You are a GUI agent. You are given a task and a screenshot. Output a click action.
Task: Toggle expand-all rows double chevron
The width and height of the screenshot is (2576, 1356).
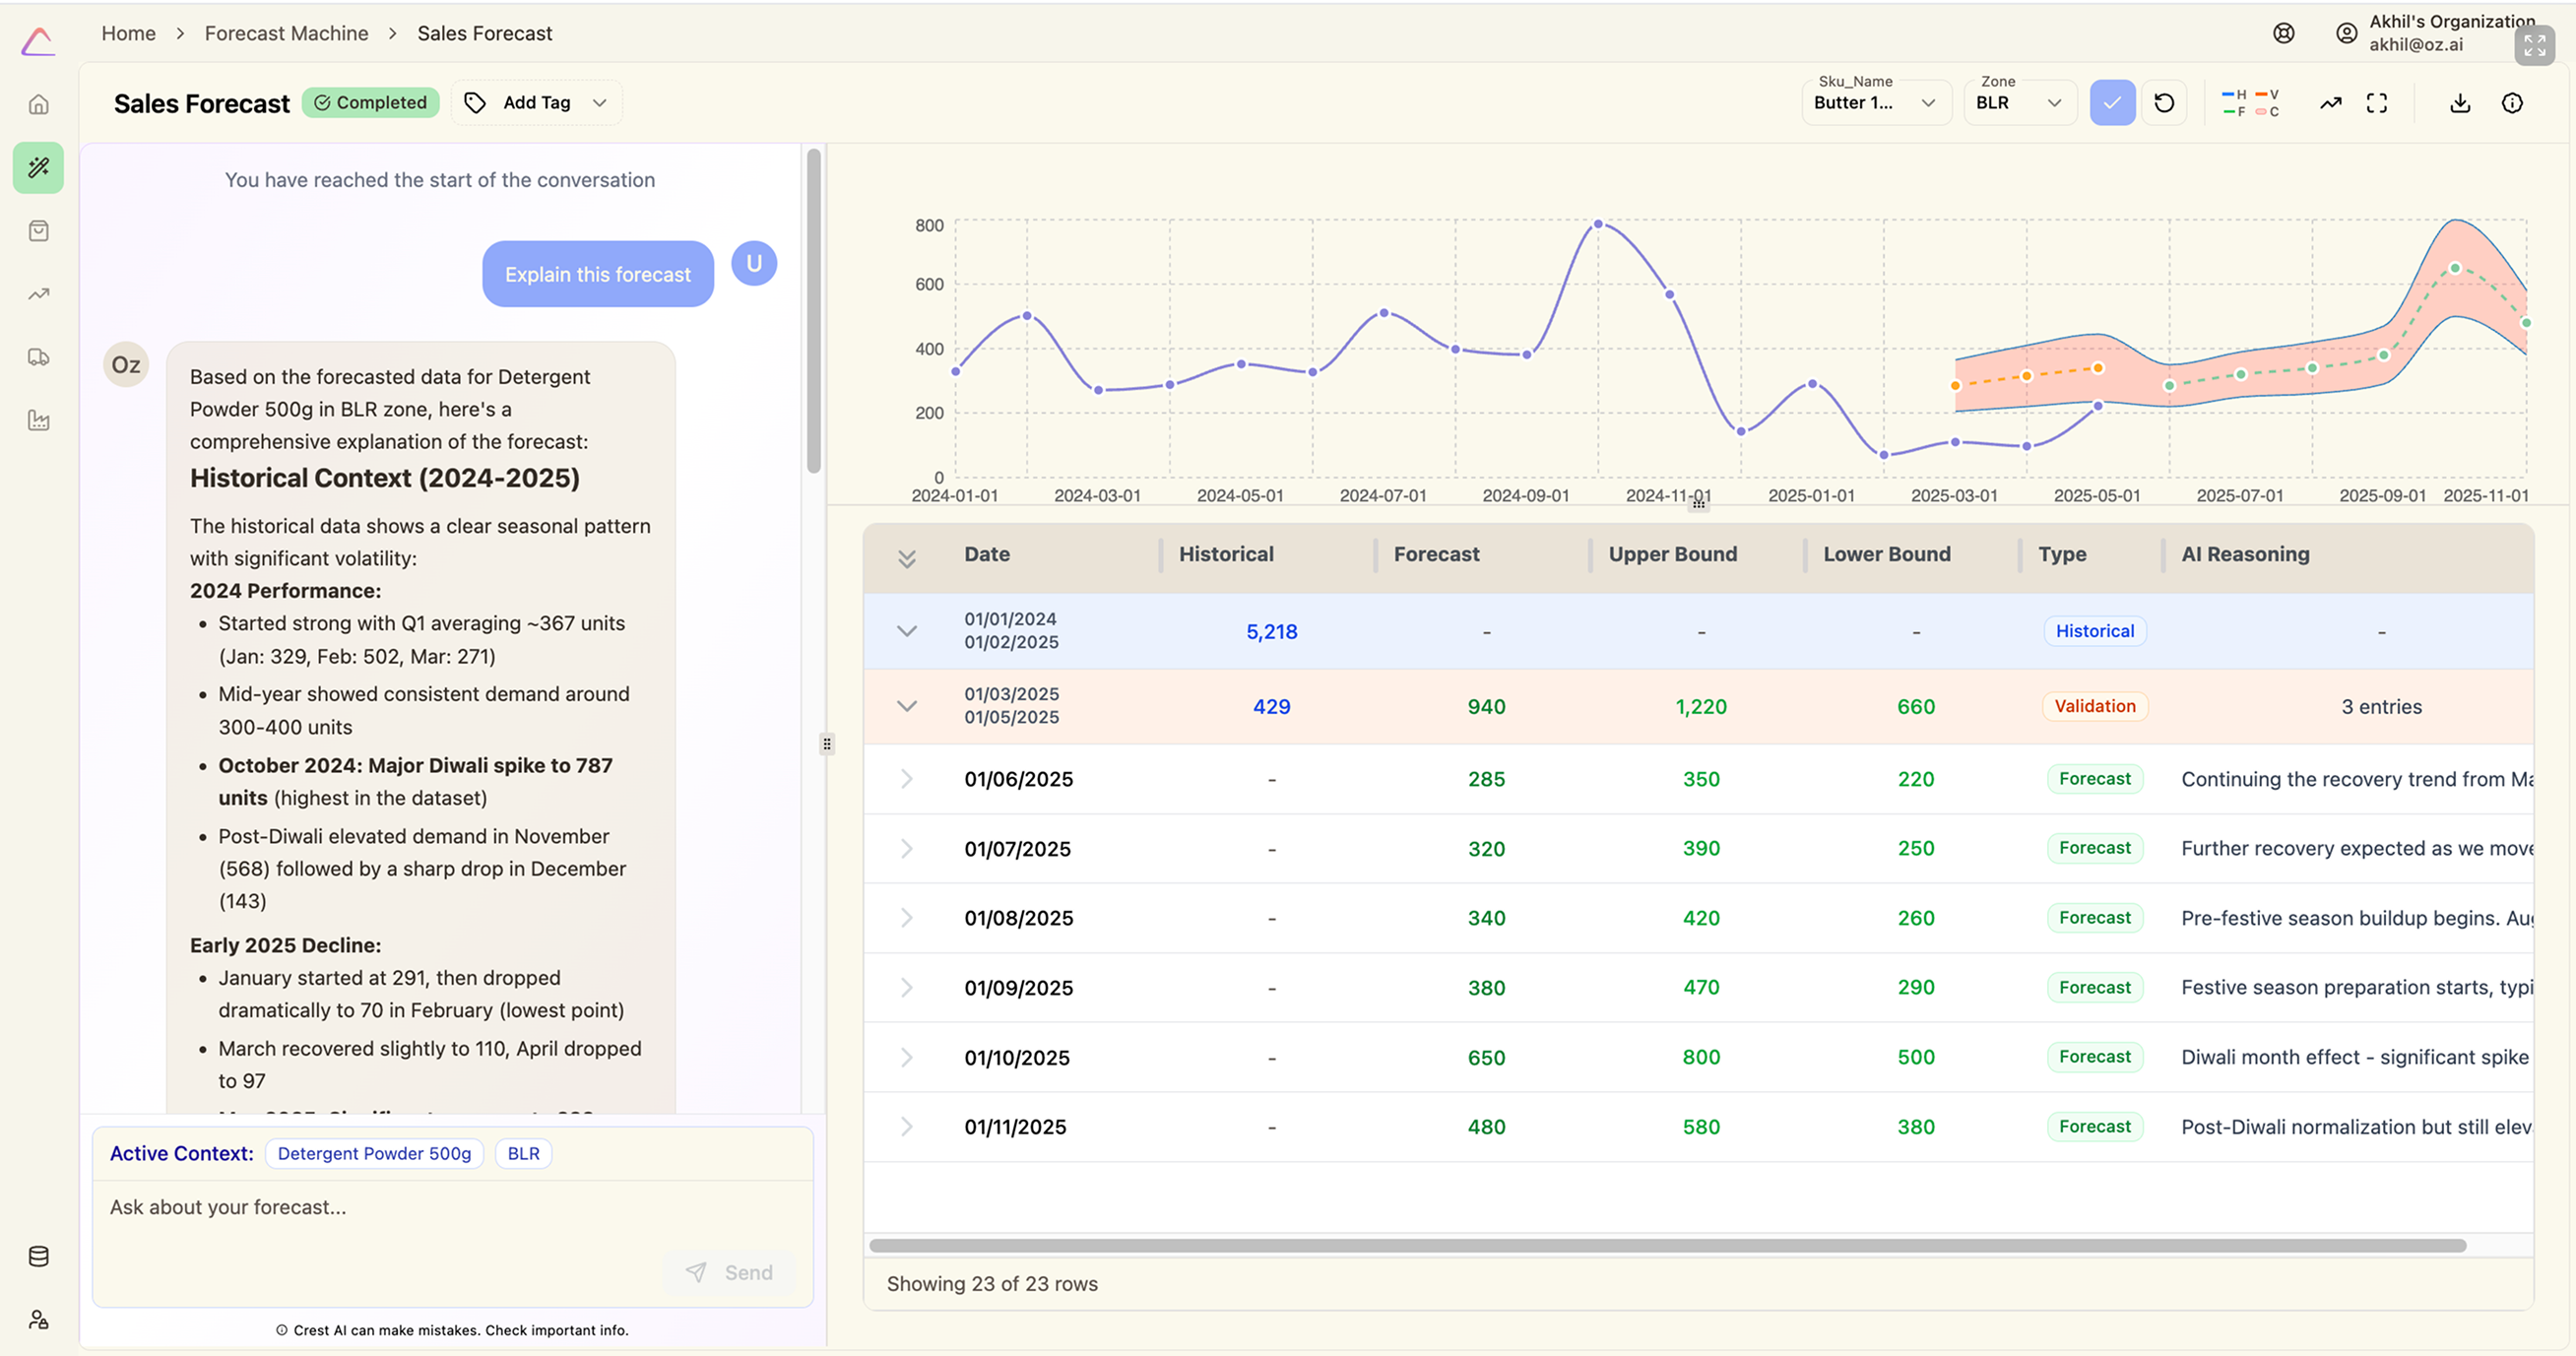point(906,558)
